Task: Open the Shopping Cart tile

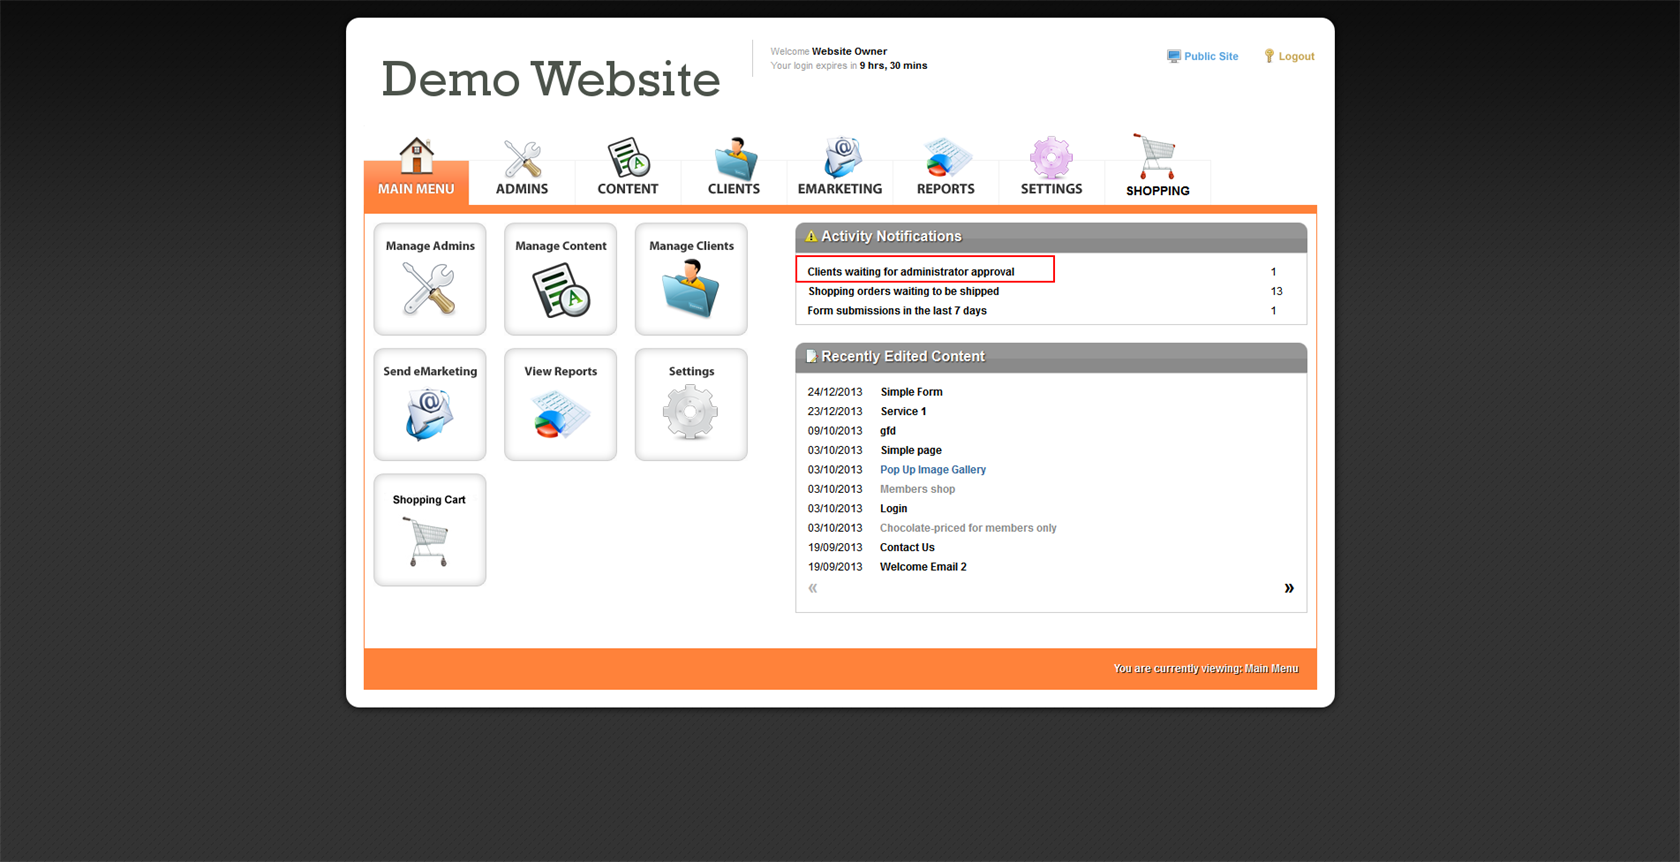Action: pyautogui.click(x=430, y=530)
